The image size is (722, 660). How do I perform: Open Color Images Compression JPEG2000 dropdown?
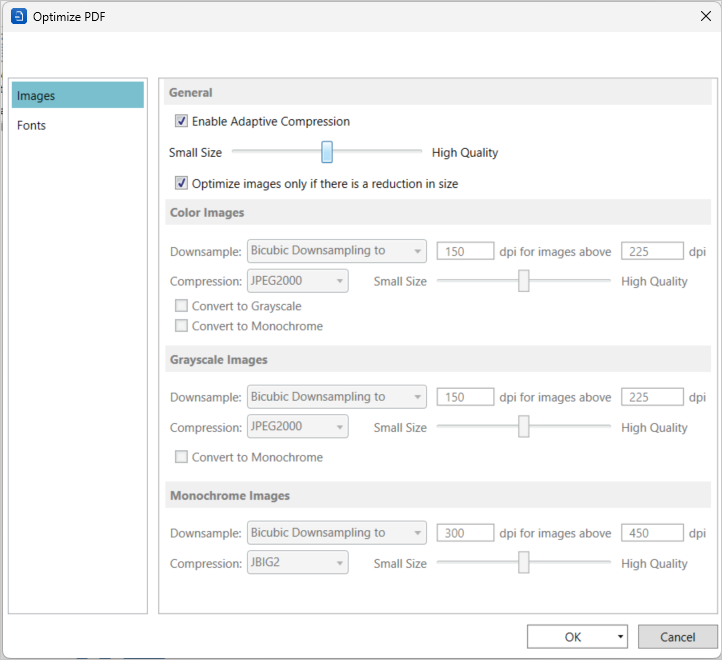tap(297, 281)
